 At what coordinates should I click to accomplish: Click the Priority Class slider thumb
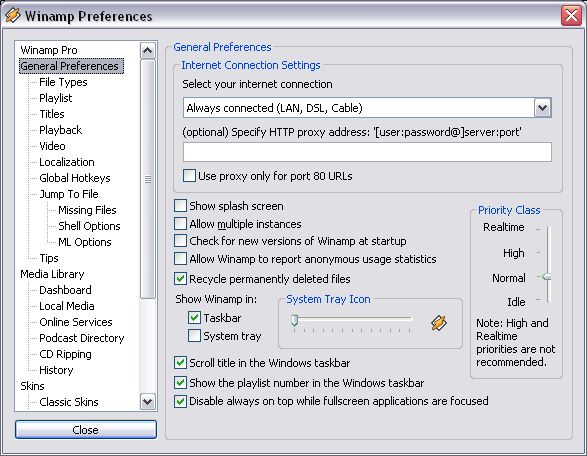[x=547, y=277]
